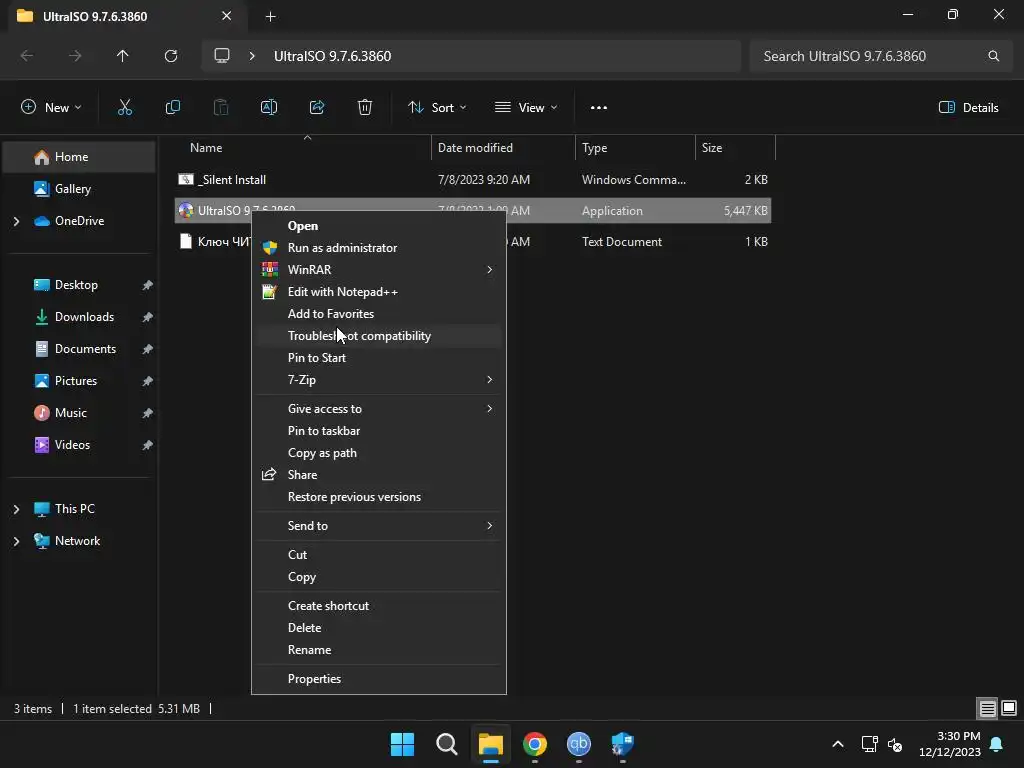Select Add to Favorites
Screen dimensions: 1024x768
click(378, 314)
